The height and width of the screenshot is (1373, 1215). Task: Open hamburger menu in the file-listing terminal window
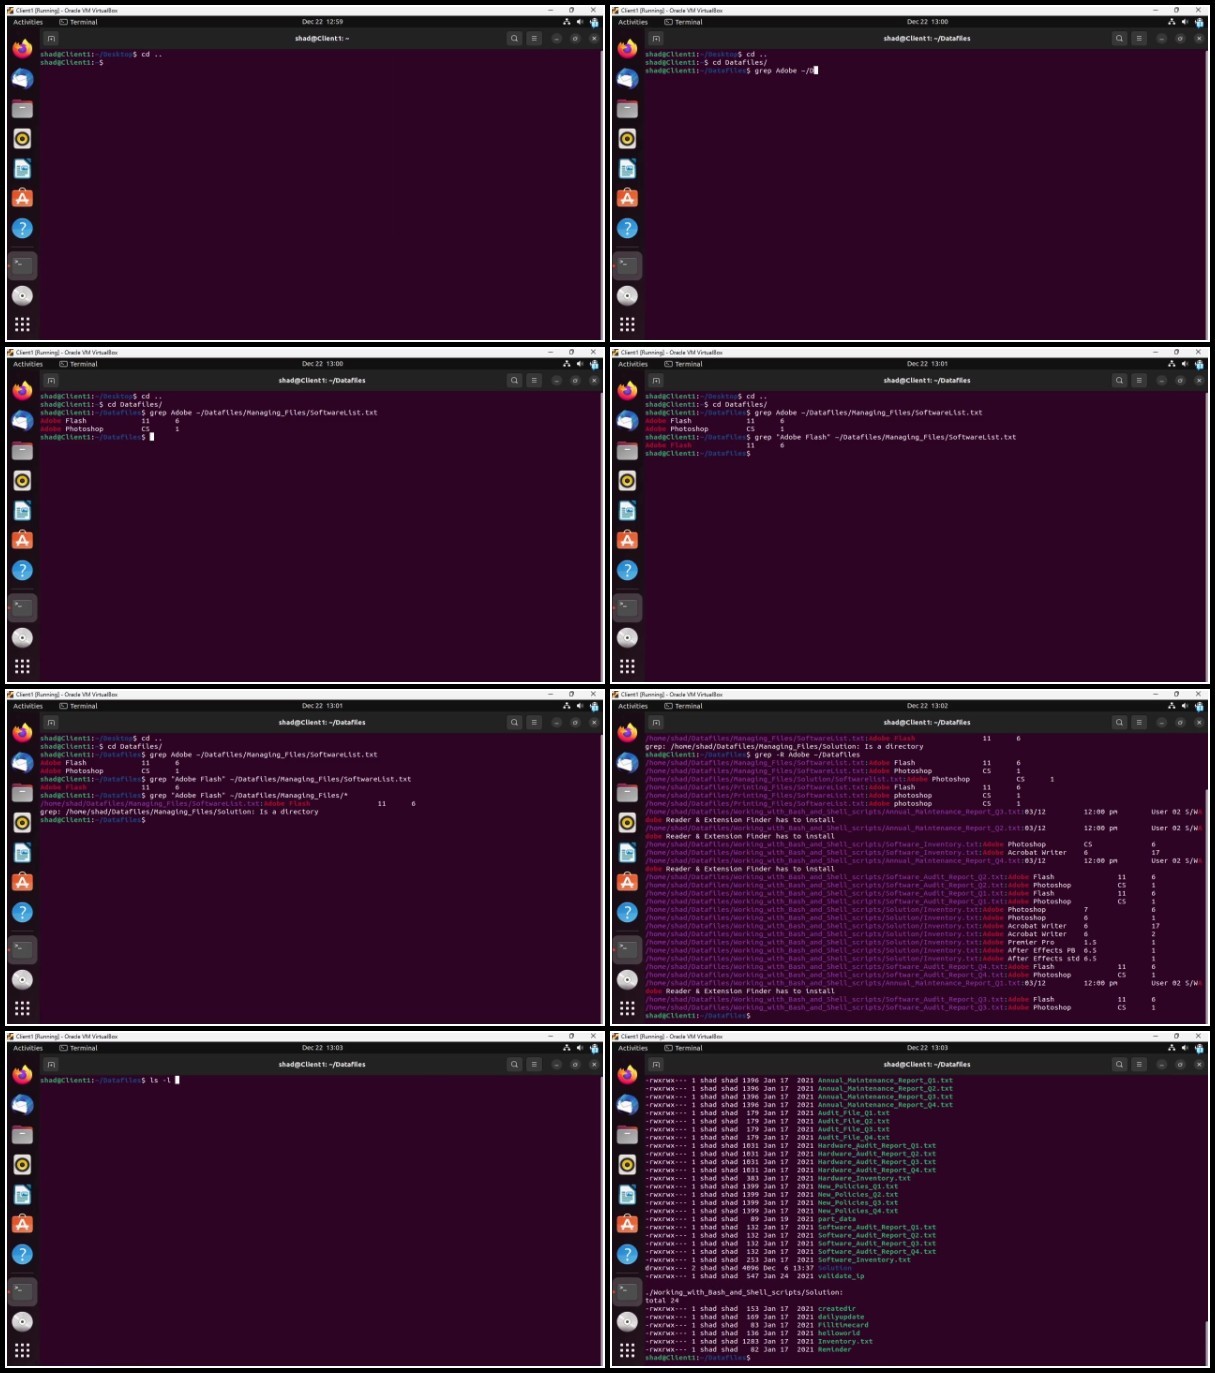coord(1139,1064)
